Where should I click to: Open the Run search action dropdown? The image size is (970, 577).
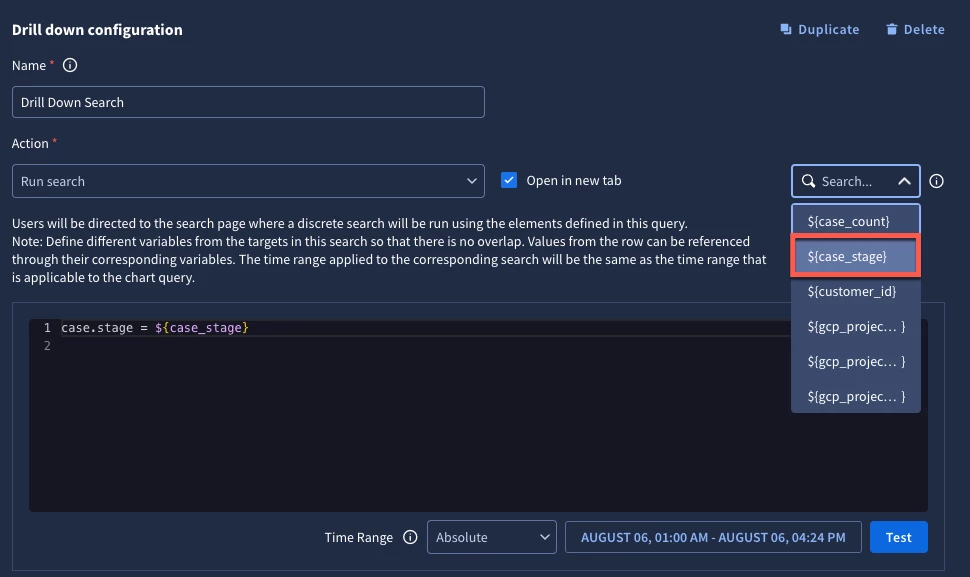point(248,181)
